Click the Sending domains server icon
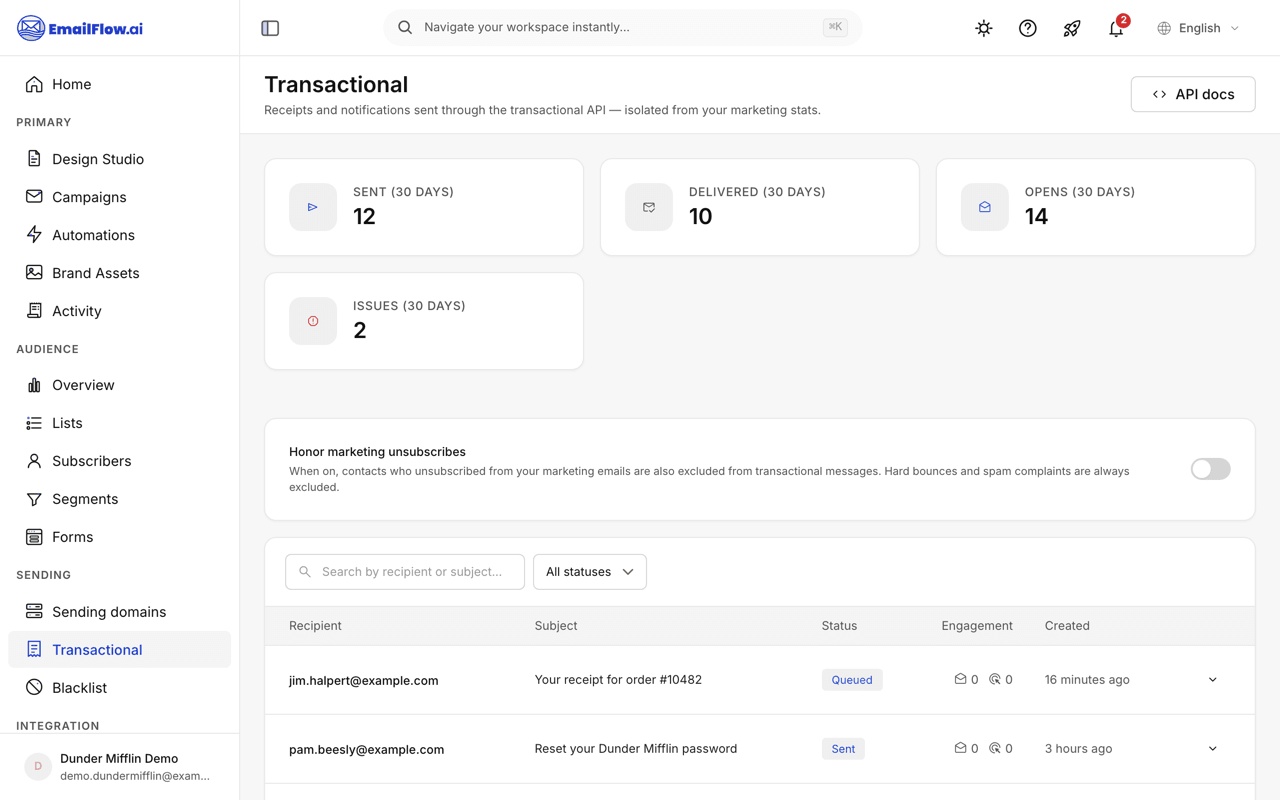The image size is (1280, 800). click(34, 611)
